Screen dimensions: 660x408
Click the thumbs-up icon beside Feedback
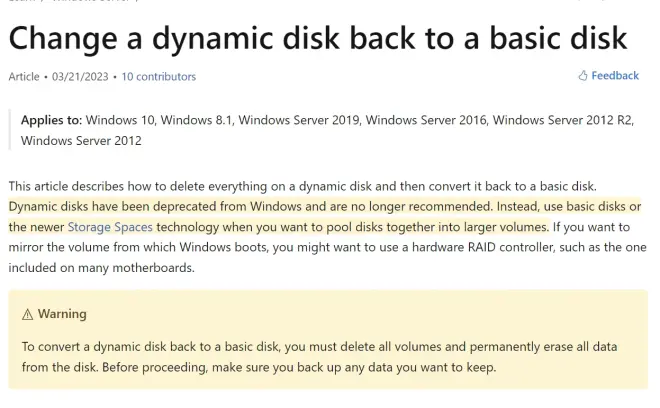(x=583, y=76)
